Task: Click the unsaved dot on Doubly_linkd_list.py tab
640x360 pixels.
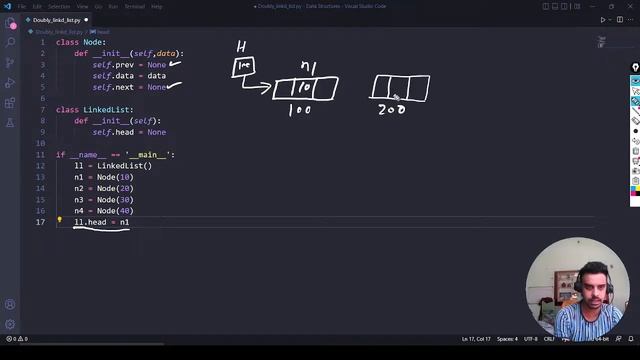Action: (x=86, y=20)
